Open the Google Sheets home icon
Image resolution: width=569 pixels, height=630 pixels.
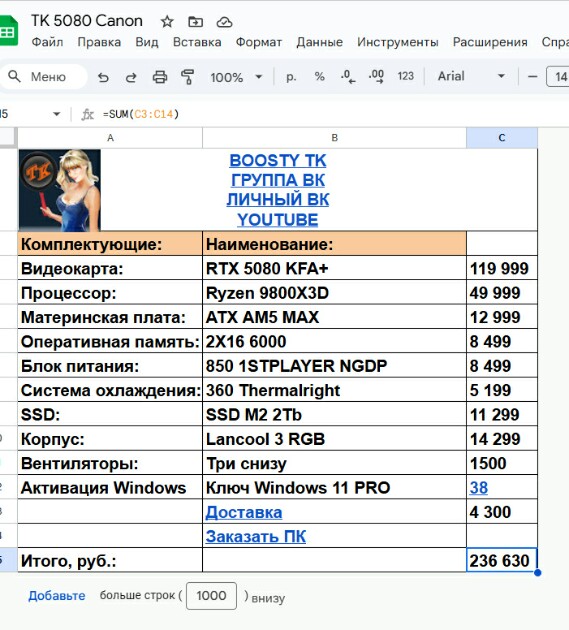coord(8,31)
